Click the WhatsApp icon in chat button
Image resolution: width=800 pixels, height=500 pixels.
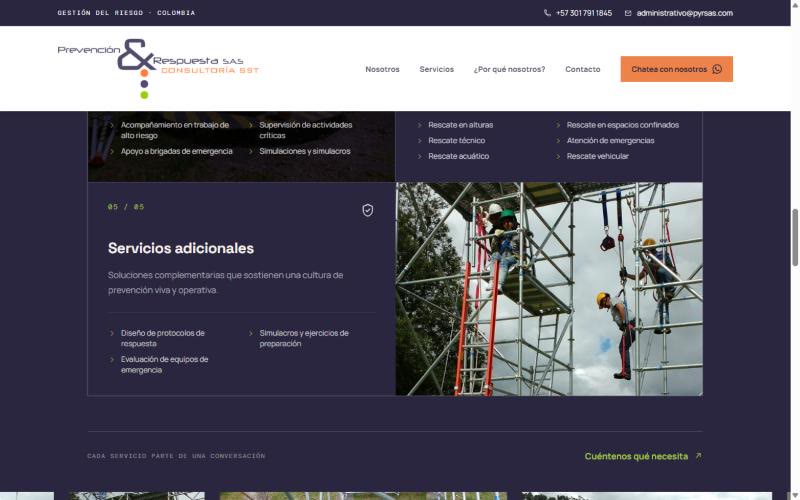717,69
